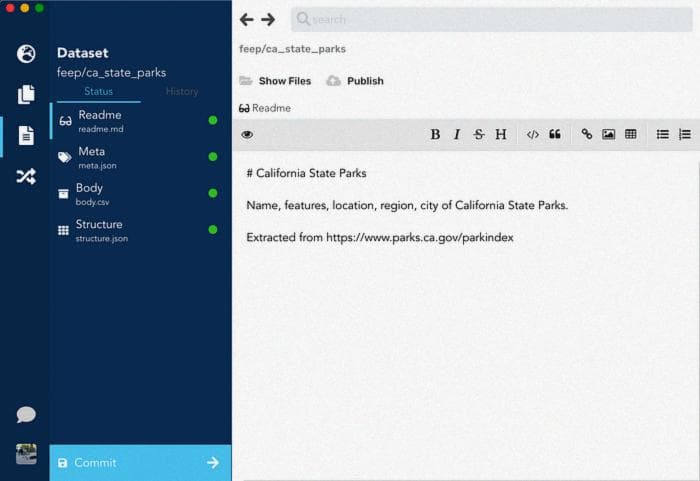Click the Commit button
Viewport: 700px width, 481px height.
140,463
